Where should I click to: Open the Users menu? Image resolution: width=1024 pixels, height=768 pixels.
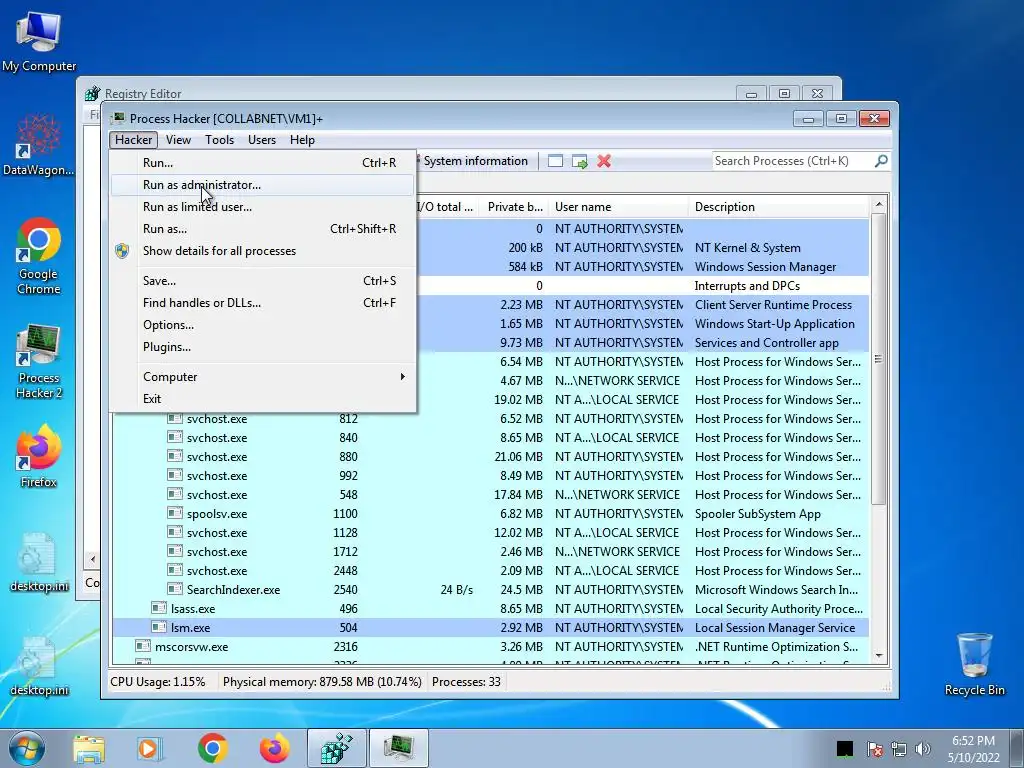coord(262,140)
